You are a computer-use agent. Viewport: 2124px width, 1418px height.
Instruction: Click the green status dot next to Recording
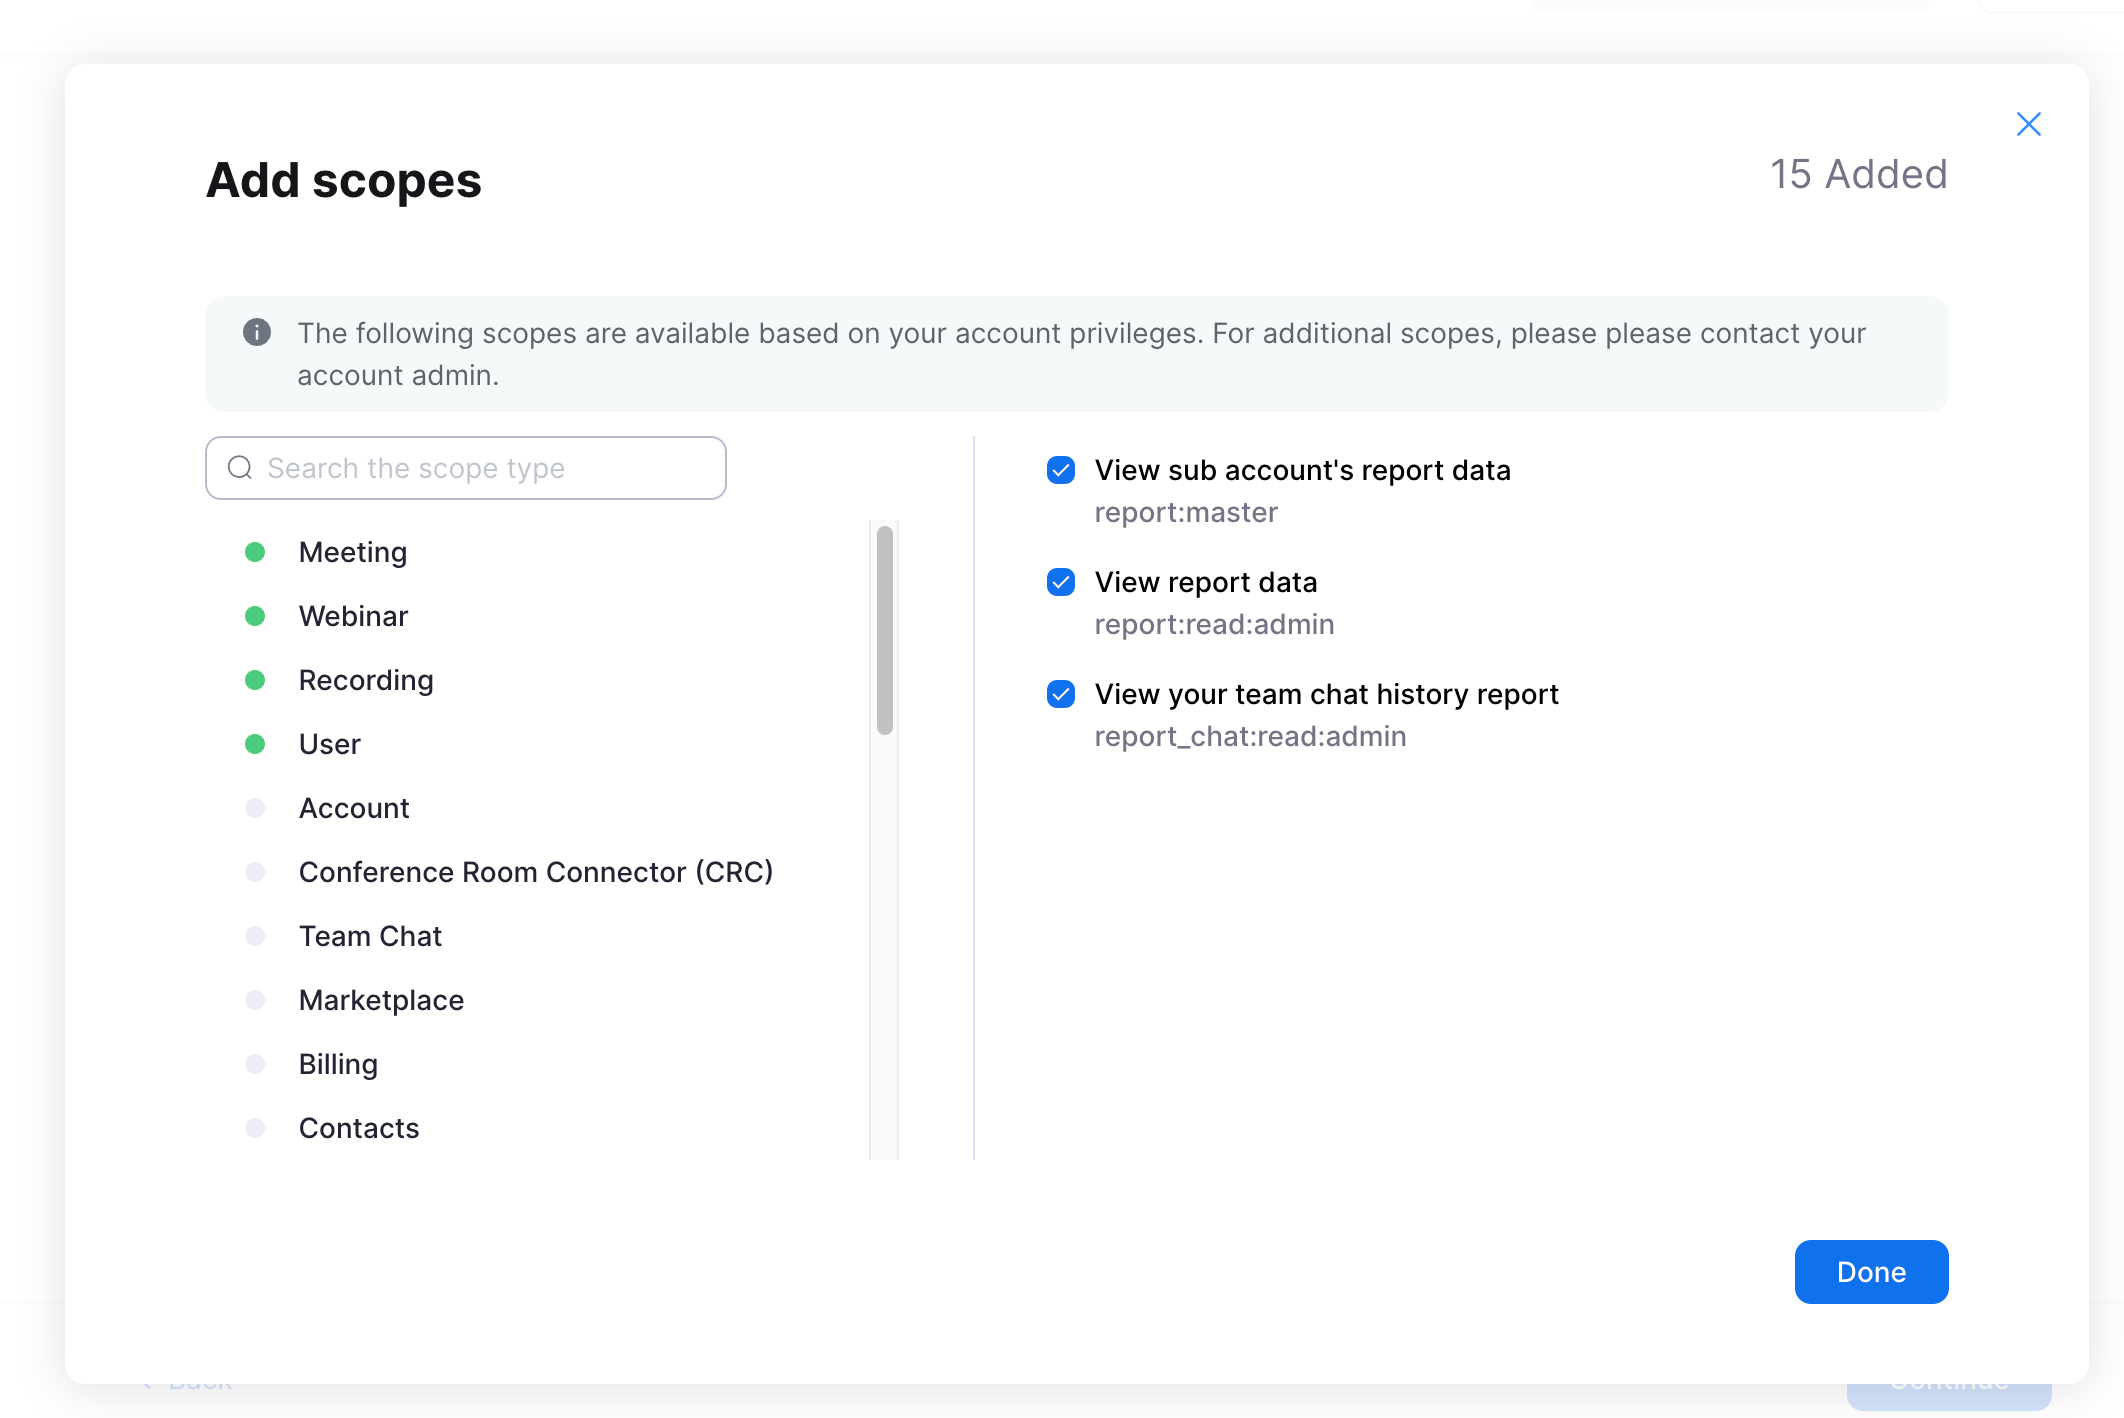[x=256, y=679]
